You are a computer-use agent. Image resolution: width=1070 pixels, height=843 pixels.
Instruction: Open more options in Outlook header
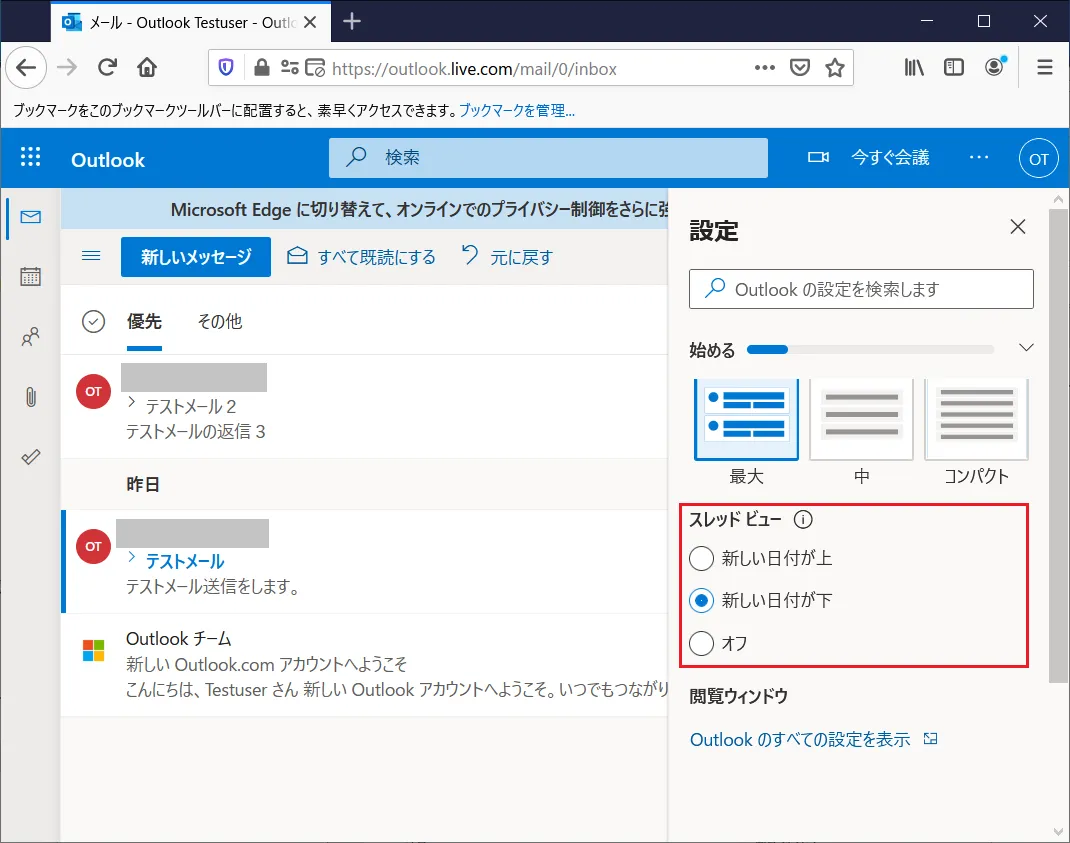[x=979, y=158]
